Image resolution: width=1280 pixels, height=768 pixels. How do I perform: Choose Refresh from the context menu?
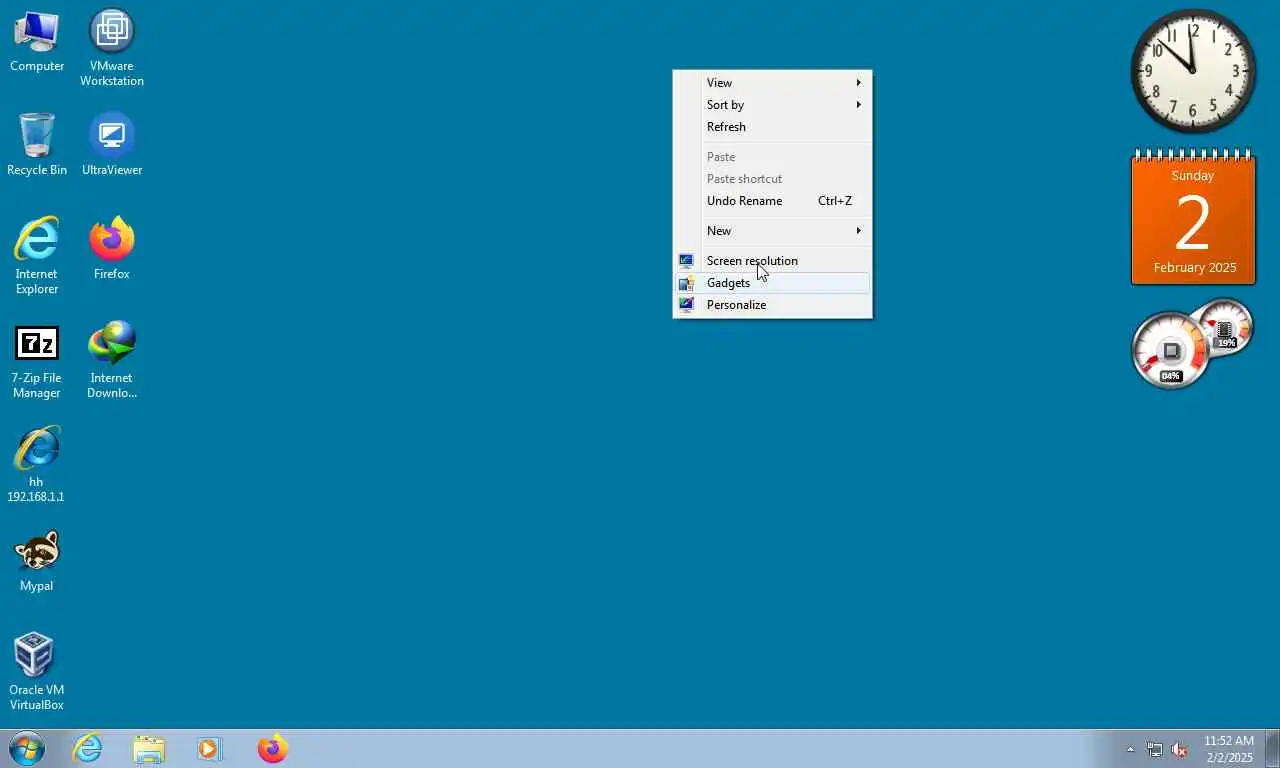coord(772,127)
